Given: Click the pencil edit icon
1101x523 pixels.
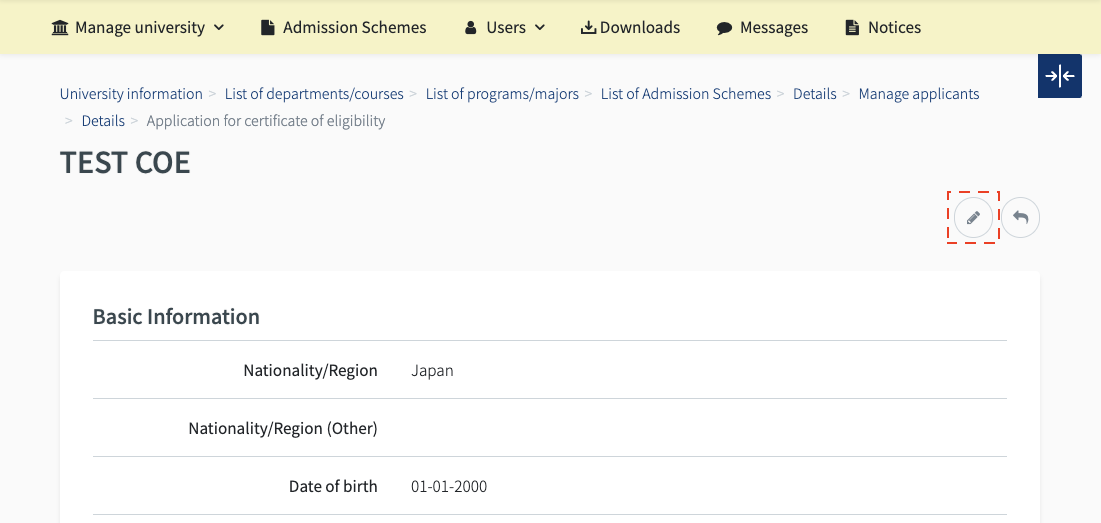Looking at the screenshot, I should click(x=973, y=217).
